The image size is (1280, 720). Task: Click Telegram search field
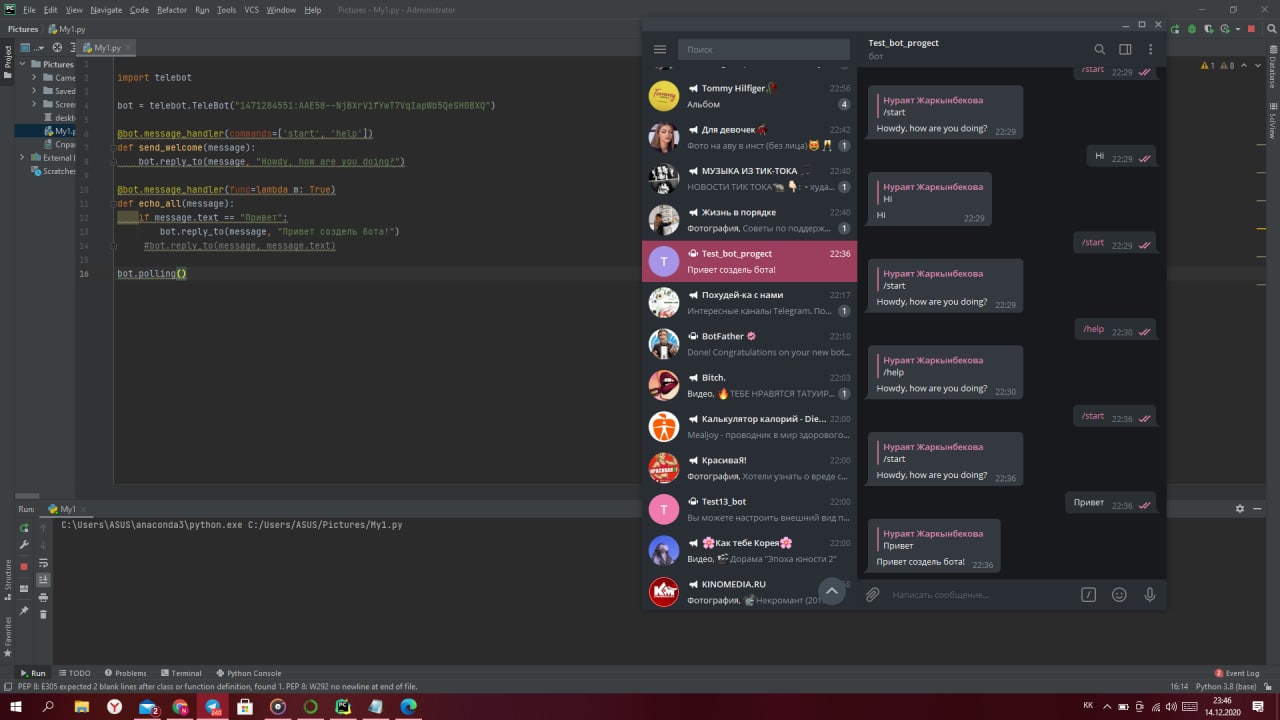coord(763,49)
